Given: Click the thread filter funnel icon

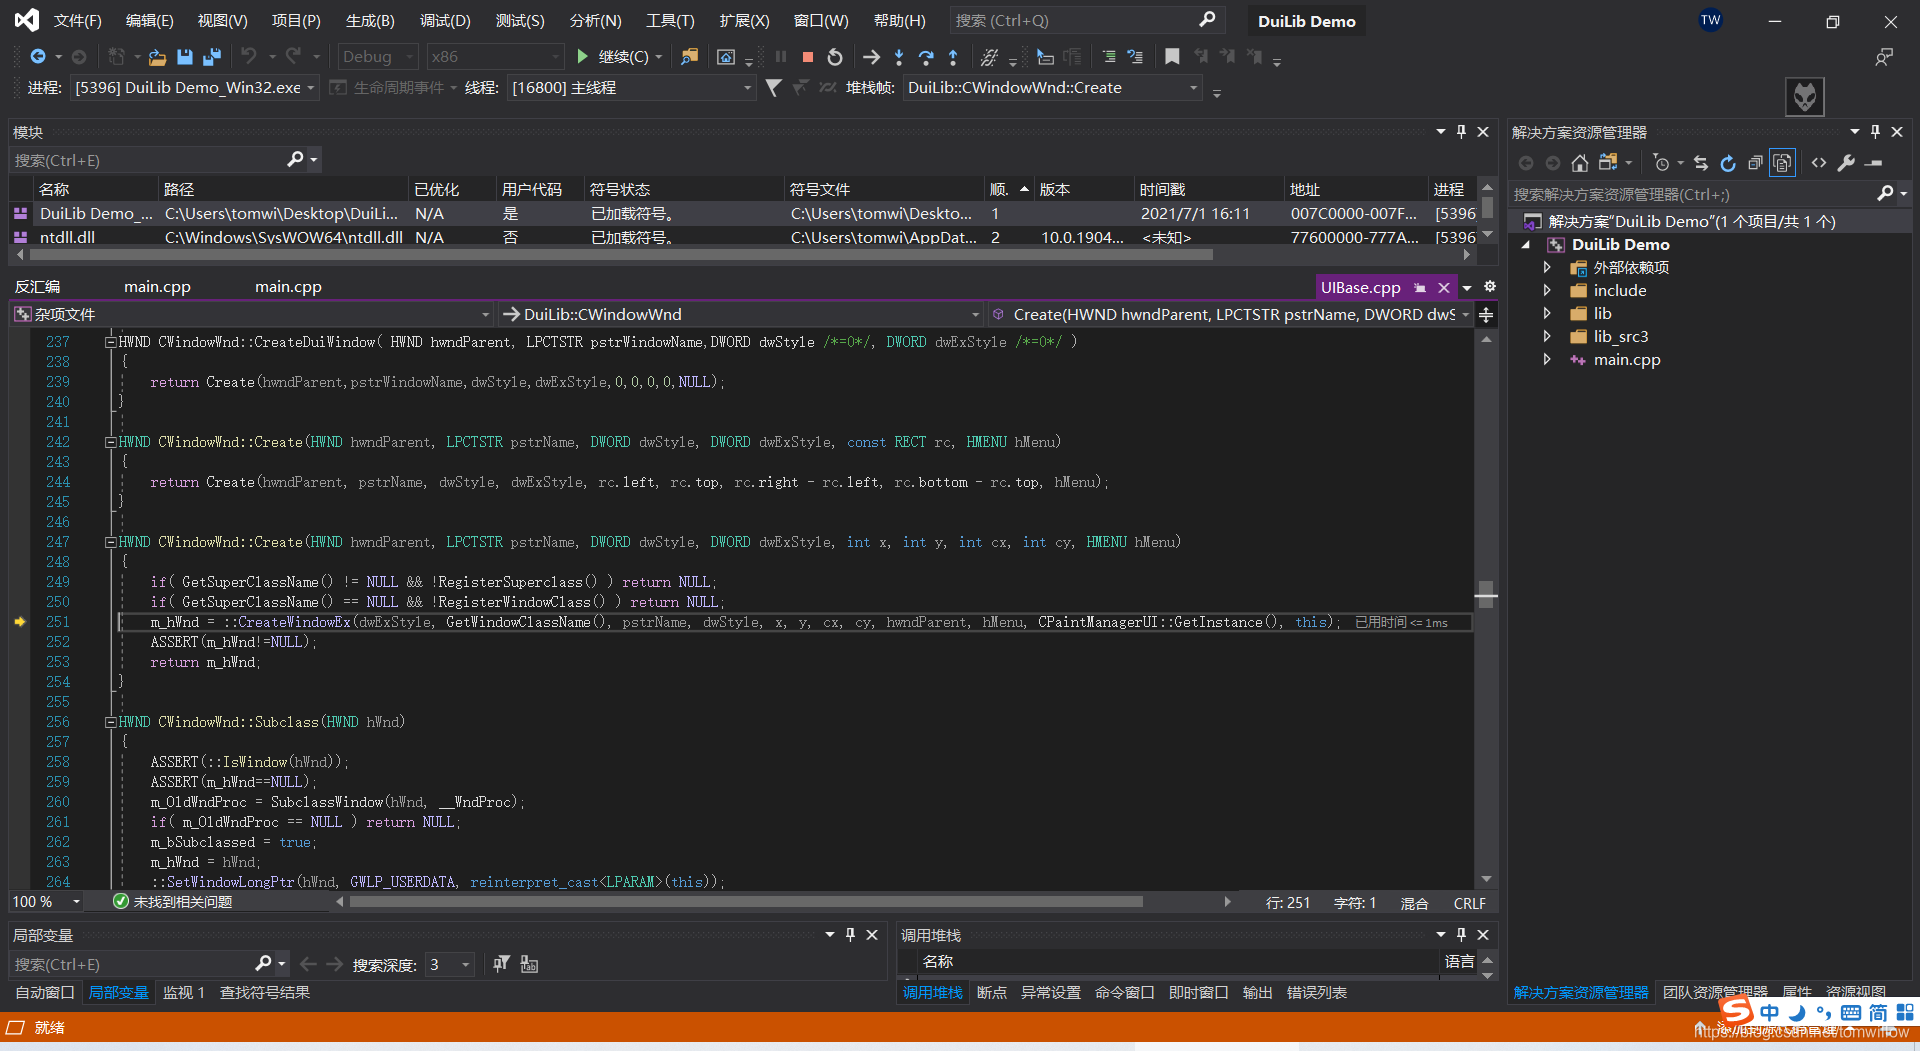Looking at the screenshot, I should click(x=773, y=88).
